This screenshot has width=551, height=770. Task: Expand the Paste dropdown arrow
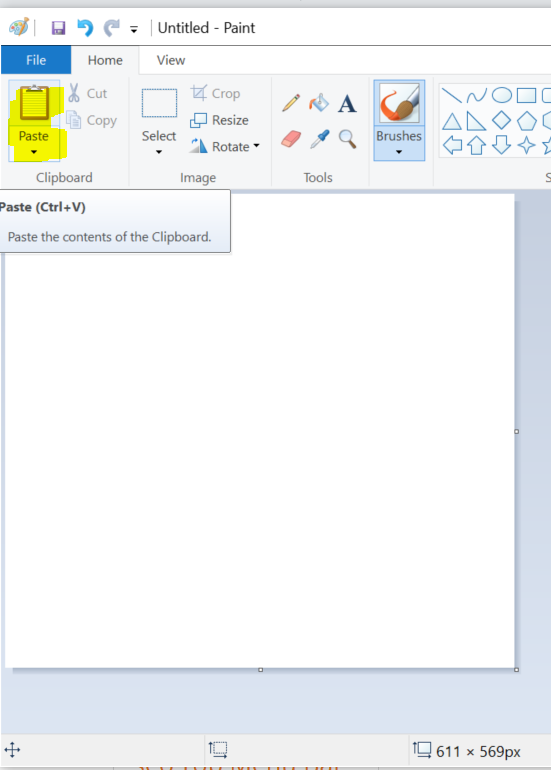[33, 152]
